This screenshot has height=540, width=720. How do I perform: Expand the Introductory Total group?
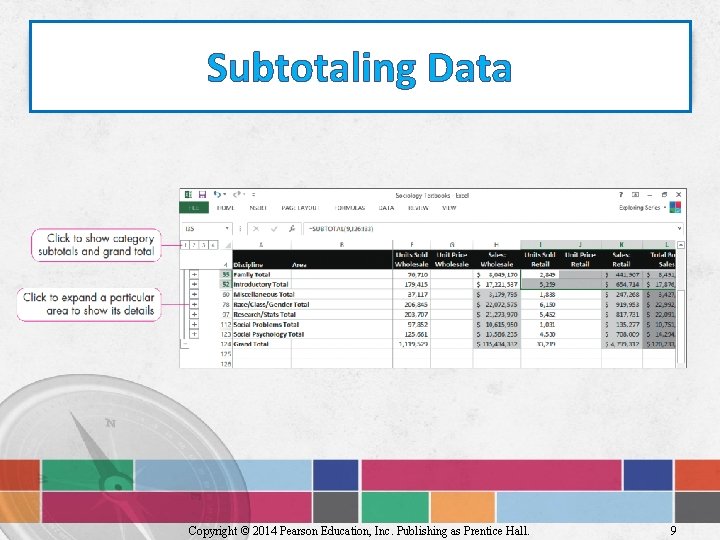click(x=194, y=284)
